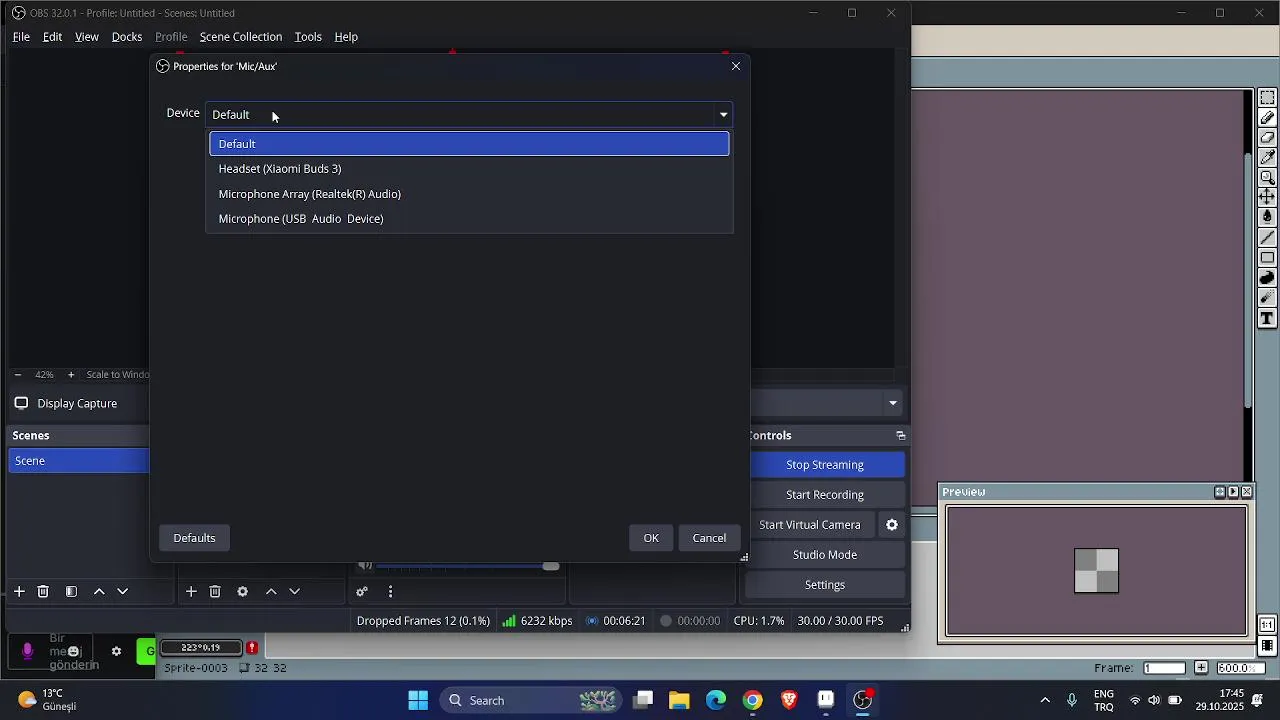Screen dimensions: 1280x720
Task: Select the Rectangle shape tool in the sprite editor
Action: [x=1267, y=258]
